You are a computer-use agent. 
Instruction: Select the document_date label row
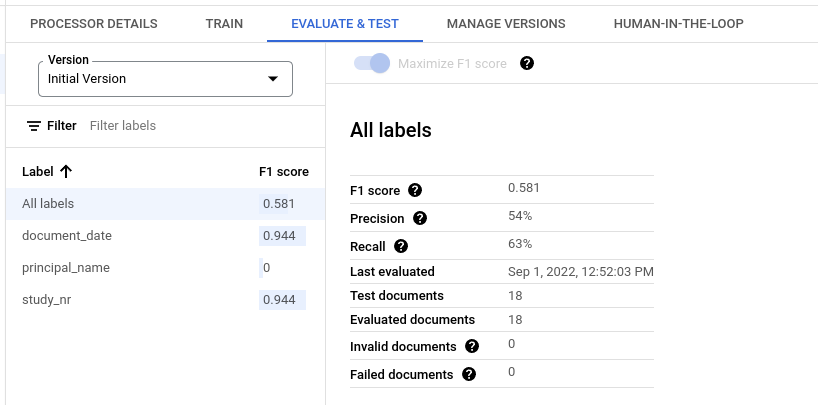pos(163,236)
